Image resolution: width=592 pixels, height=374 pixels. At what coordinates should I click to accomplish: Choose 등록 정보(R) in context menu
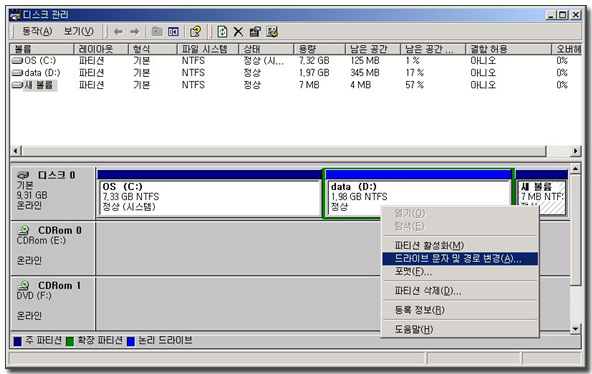[x=460, y=310]
